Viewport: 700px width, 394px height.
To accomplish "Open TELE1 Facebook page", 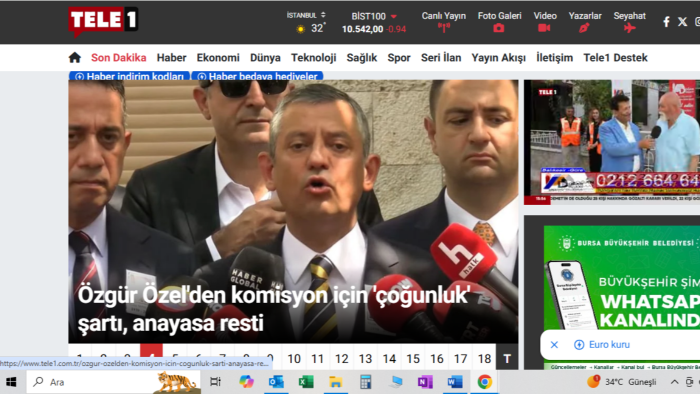I will click(666, 21).
